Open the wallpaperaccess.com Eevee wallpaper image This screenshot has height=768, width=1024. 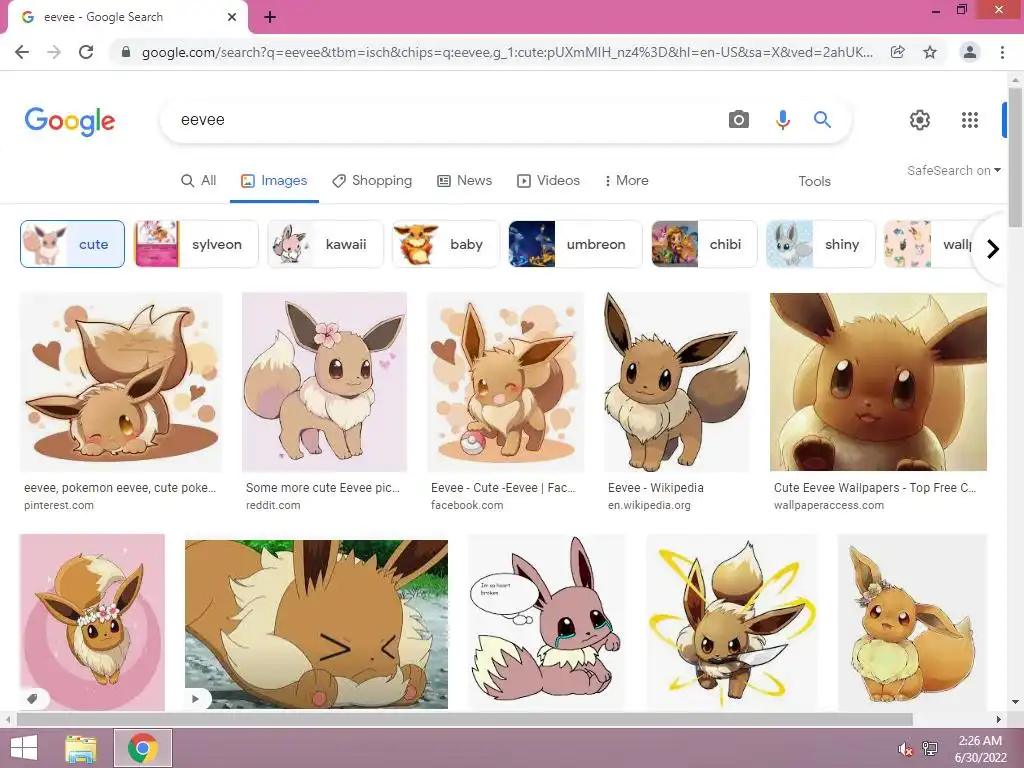click(878, 382)
